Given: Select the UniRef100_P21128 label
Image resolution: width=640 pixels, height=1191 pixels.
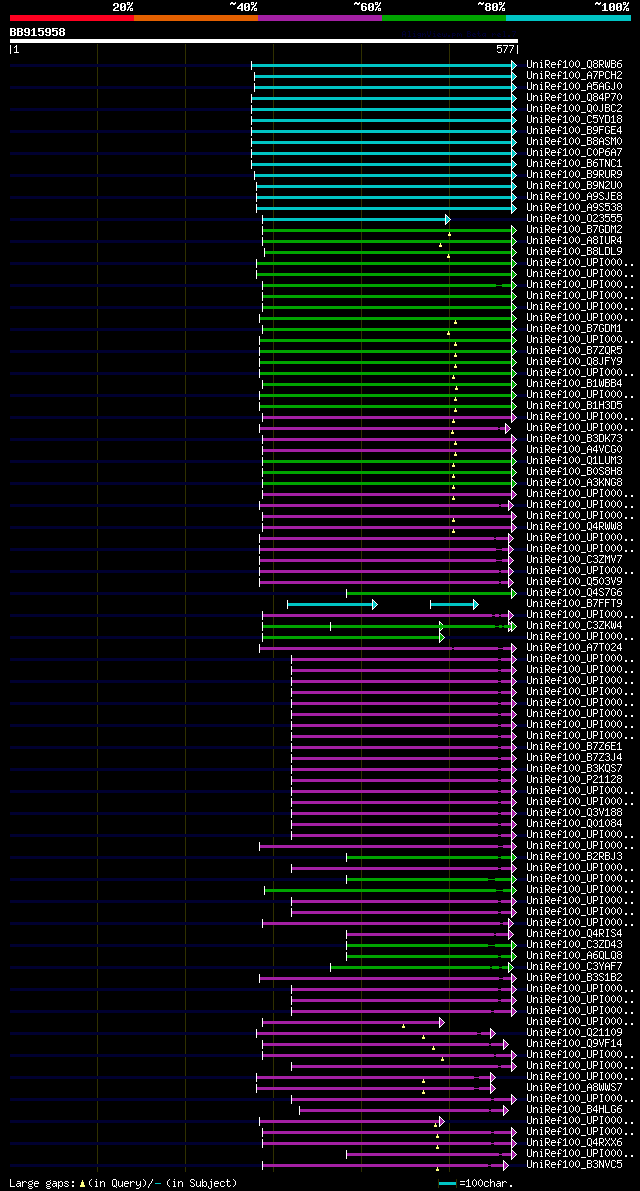Looking at the screenshot, I should click(574, 781).
